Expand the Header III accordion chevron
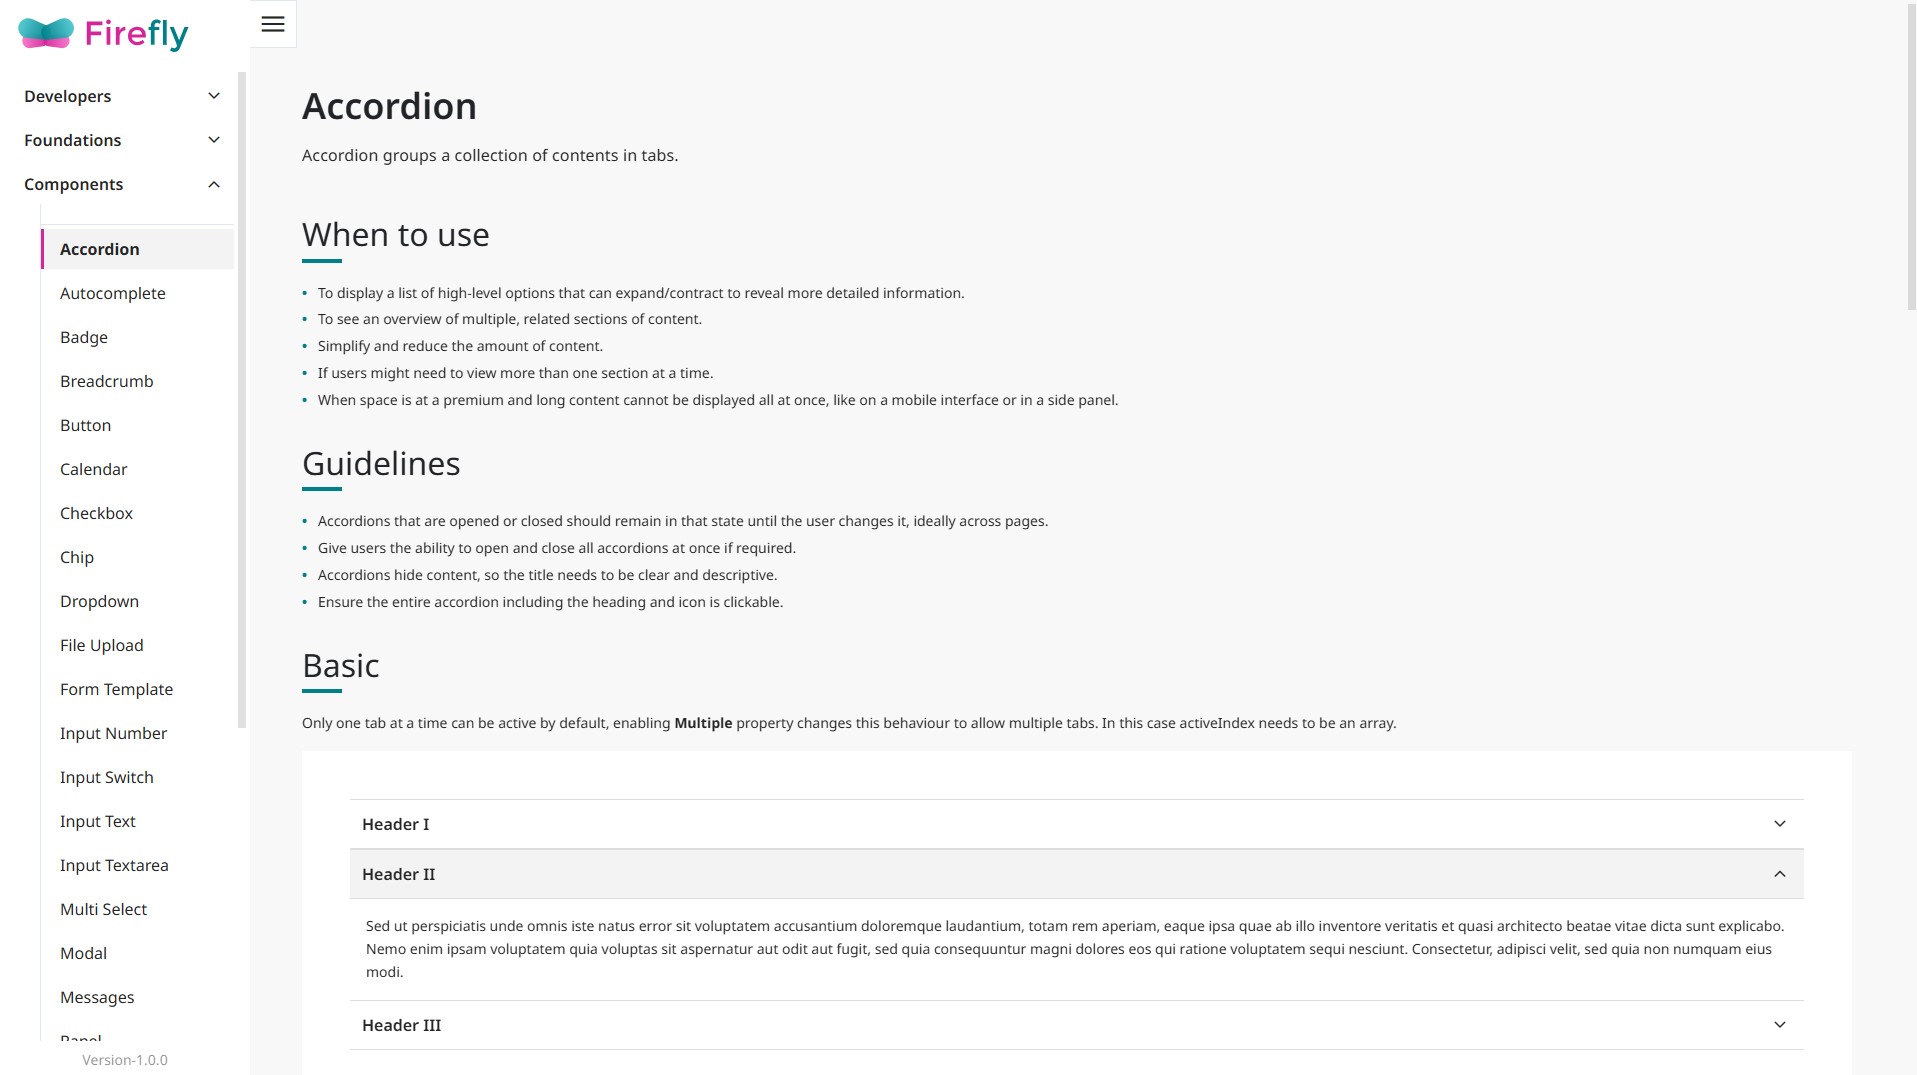Image resolution: width=1917 pixels, height=1075 pixels. 1779,1025
